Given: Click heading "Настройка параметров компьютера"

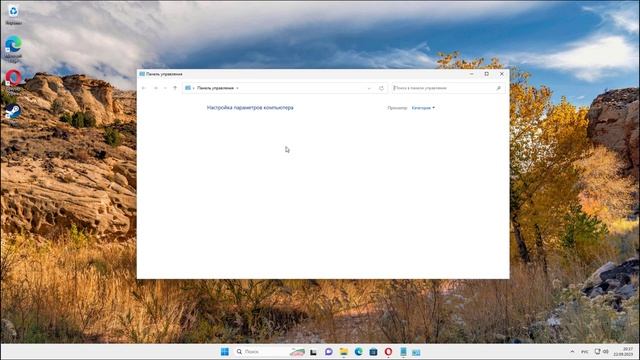Looking at the screenshot, I should 250,108.
